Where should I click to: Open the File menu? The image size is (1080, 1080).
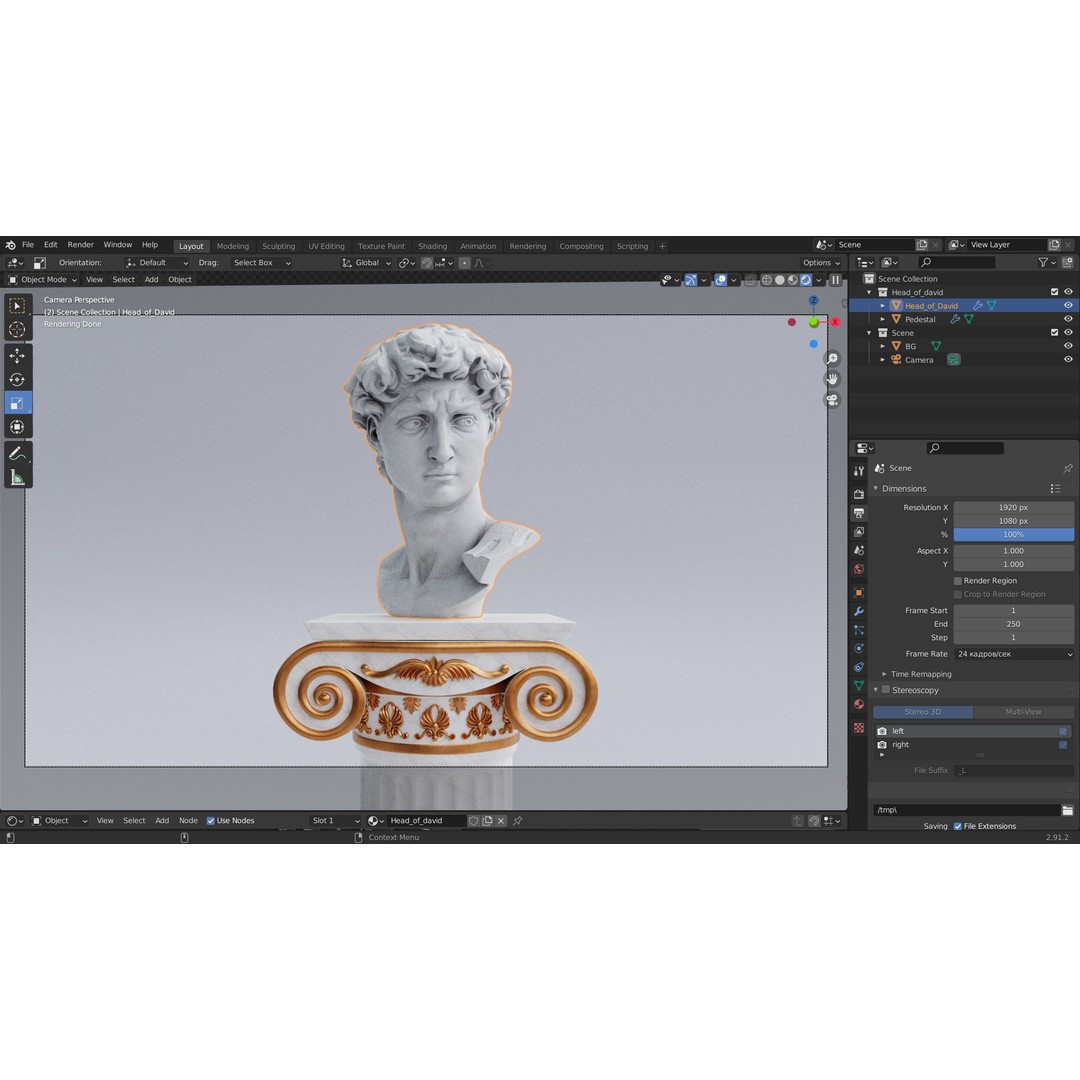[28, 245]
